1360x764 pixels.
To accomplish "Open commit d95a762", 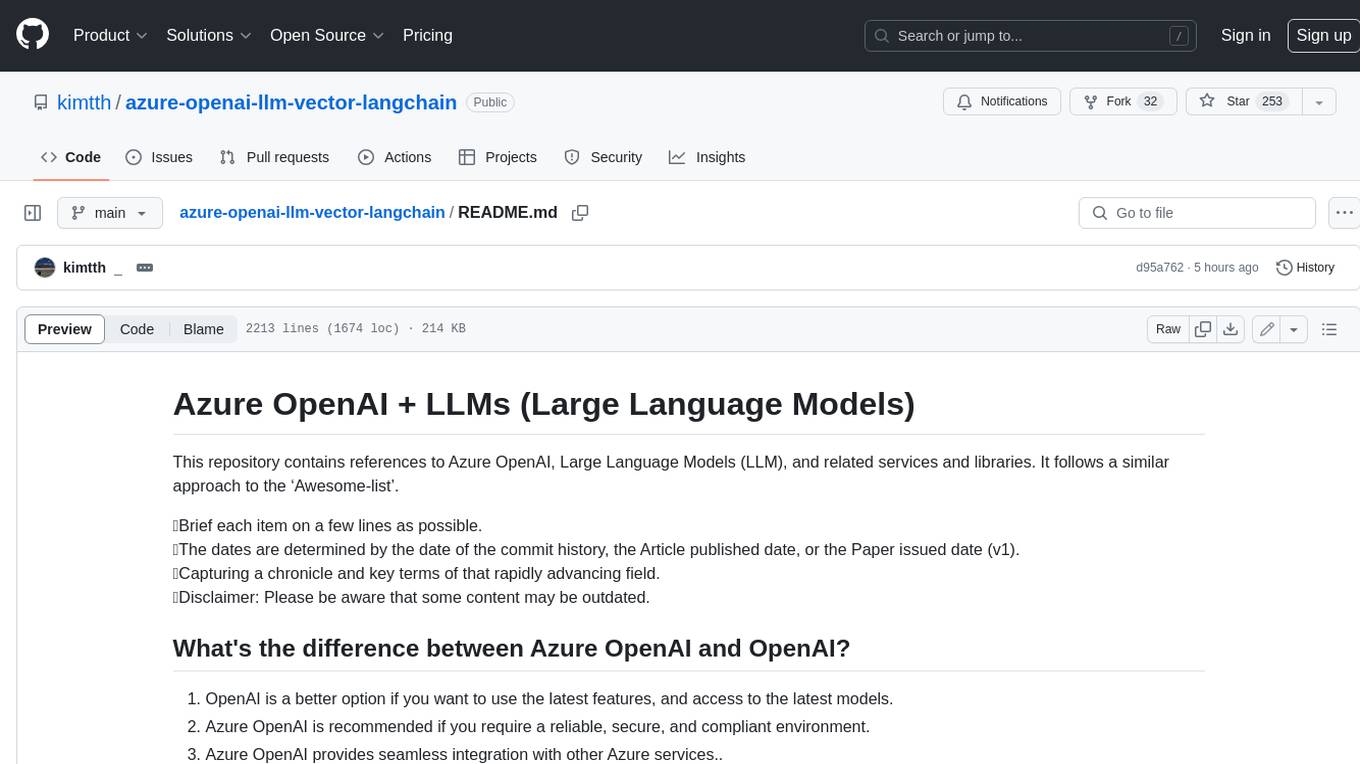I will (x=1159, y=268).
